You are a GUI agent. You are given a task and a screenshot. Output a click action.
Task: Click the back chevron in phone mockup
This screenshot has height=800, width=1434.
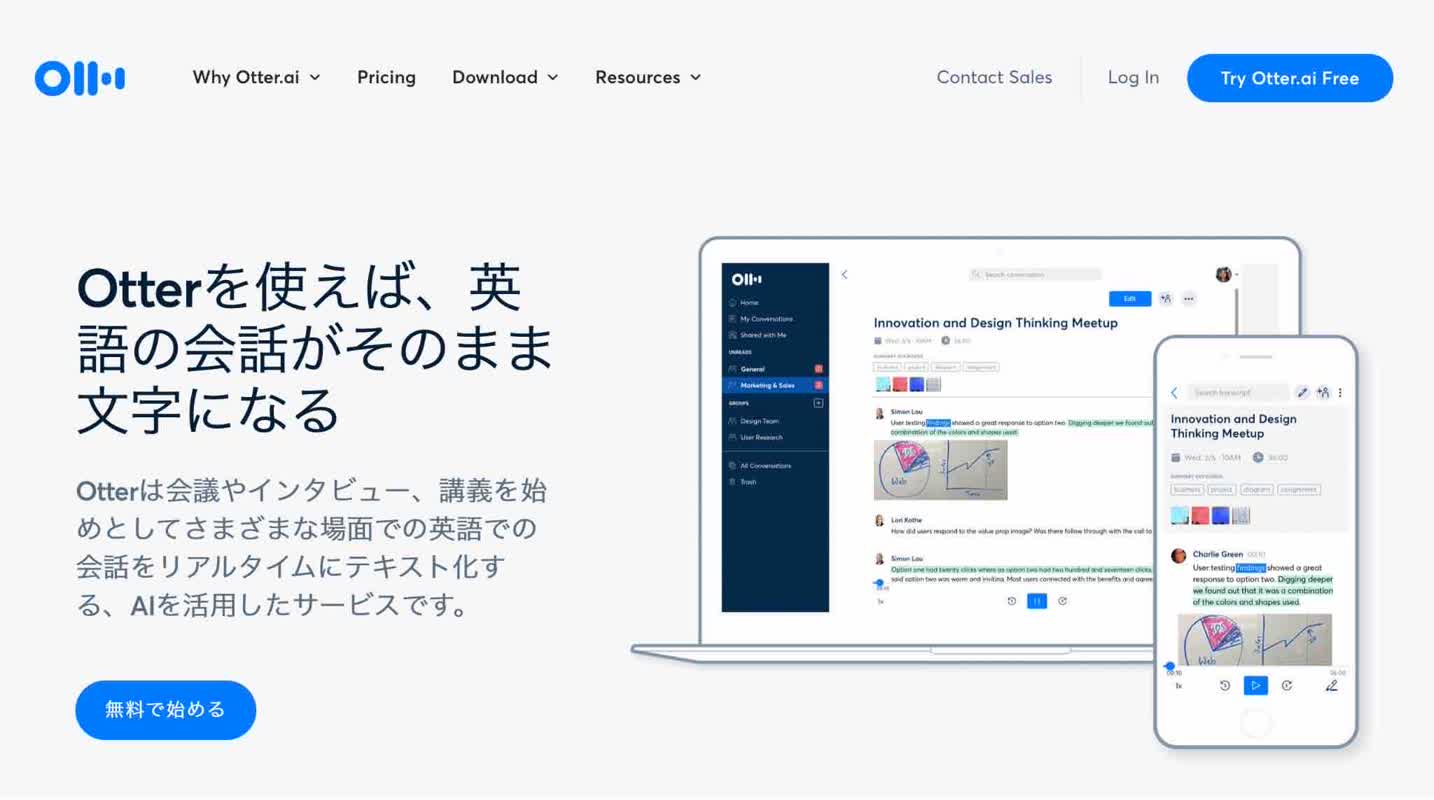pyautogui.click(x=1174, y=393)
